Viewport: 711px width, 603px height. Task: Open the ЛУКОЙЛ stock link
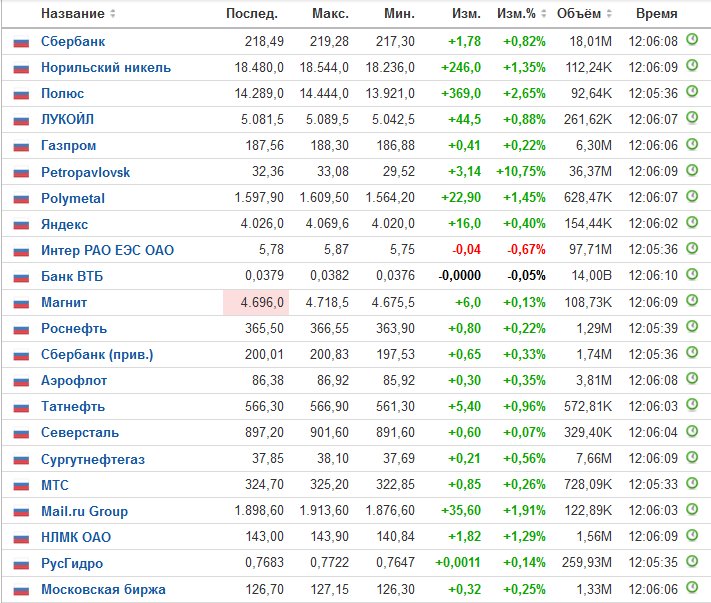68,119
